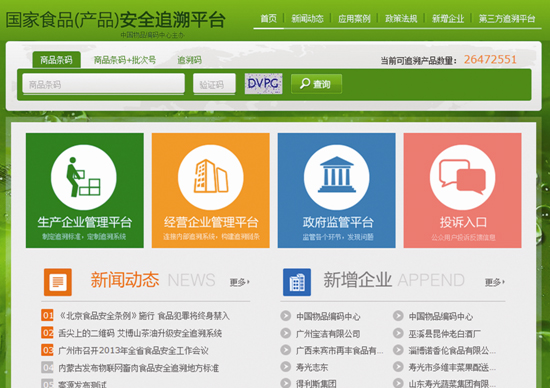Switch to the 商品条码+批次号 tab
Viewport: 550px width, 388px height.
[125, 60]
